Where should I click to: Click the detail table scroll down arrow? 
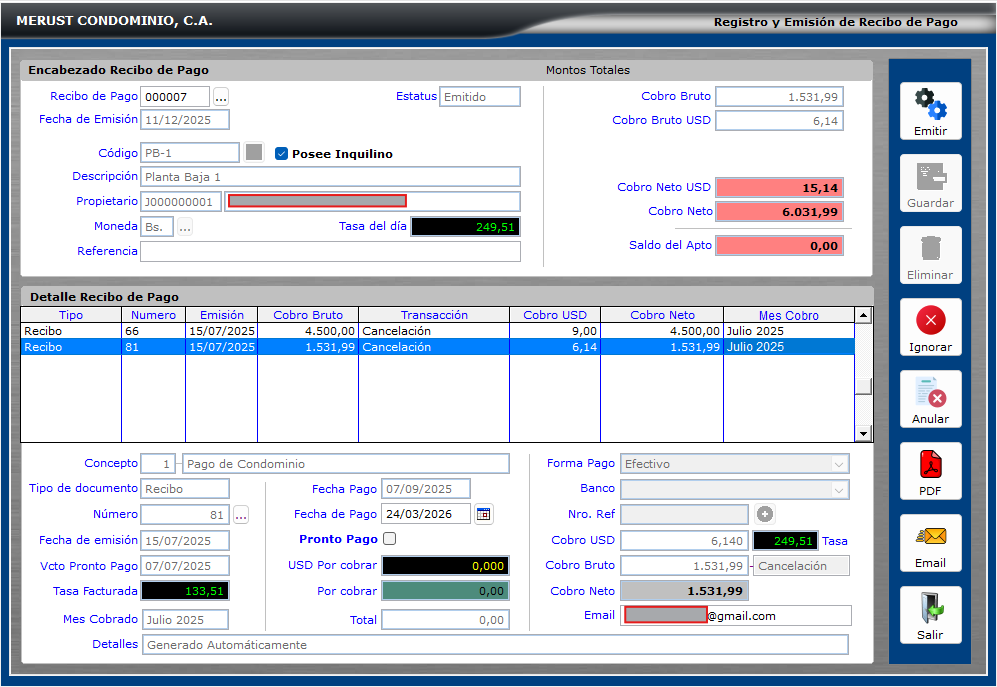pyautogui.click(x=864, y=433)
